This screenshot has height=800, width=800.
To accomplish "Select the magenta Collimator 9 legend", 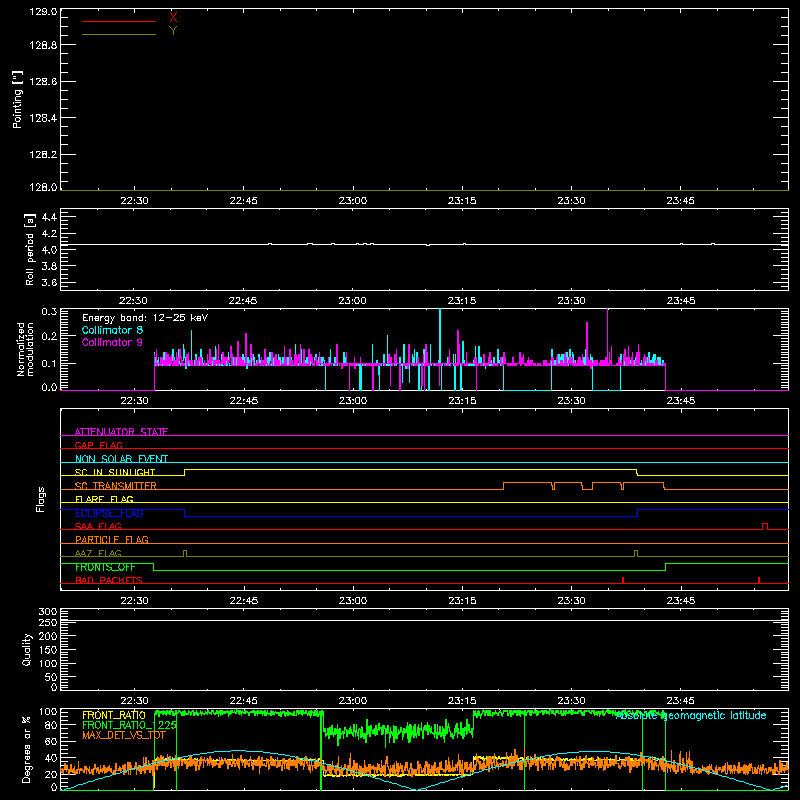I will pos(112,342).
